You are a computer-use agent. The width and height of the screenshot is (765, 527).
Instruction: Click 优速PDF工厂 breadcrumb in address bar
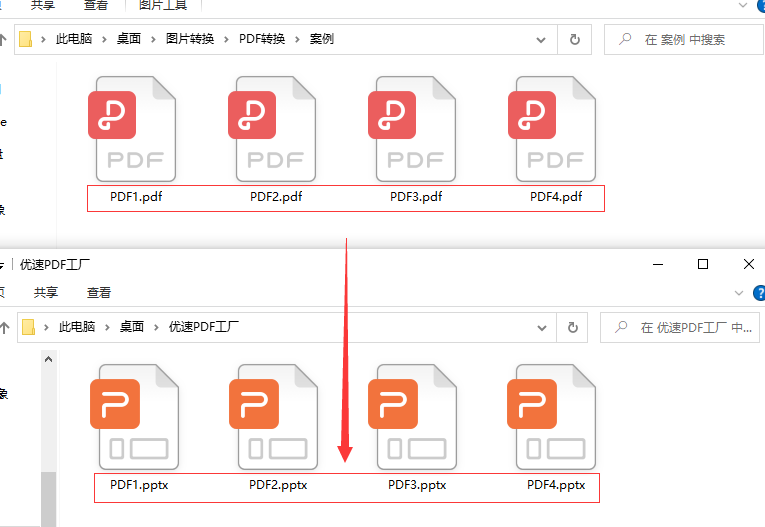point(203,327)
